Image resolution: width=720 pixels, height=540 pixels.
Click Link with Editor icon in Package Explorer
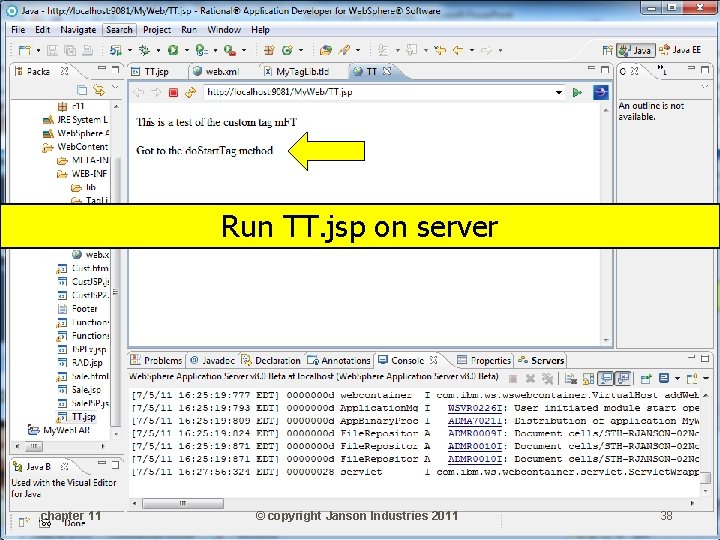tap(99, 90)
